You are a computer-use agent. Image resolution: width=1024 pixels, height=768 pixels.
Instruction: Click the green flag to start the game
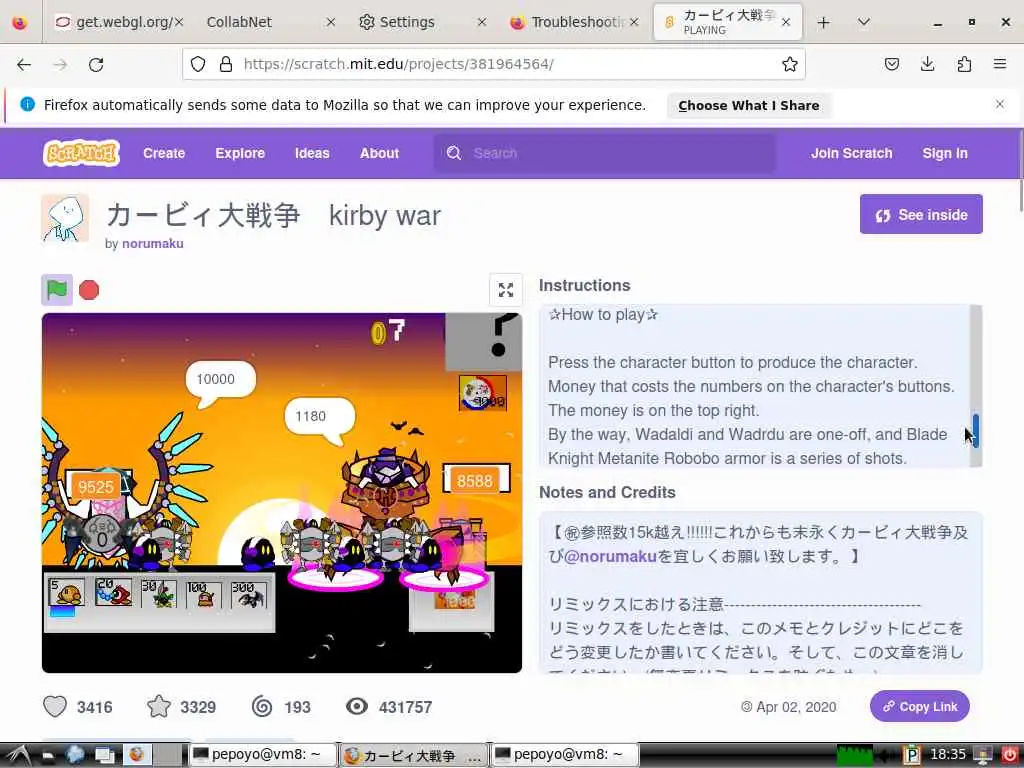tap(57, 289)
